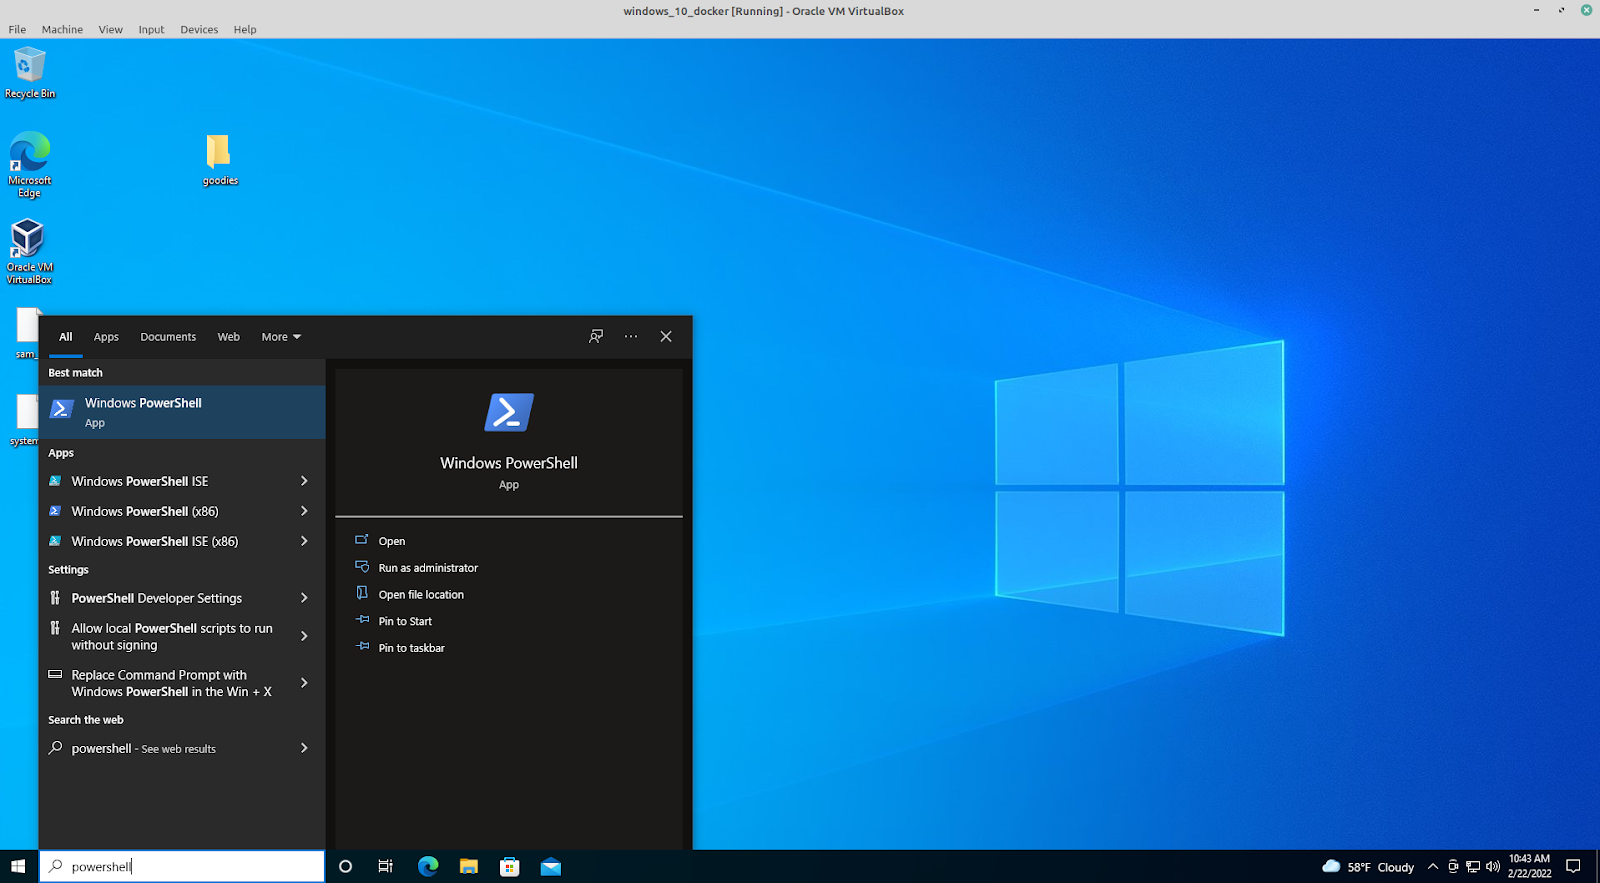
Task: Open the Mail app from taskbar
Action: tap(551, 866)
